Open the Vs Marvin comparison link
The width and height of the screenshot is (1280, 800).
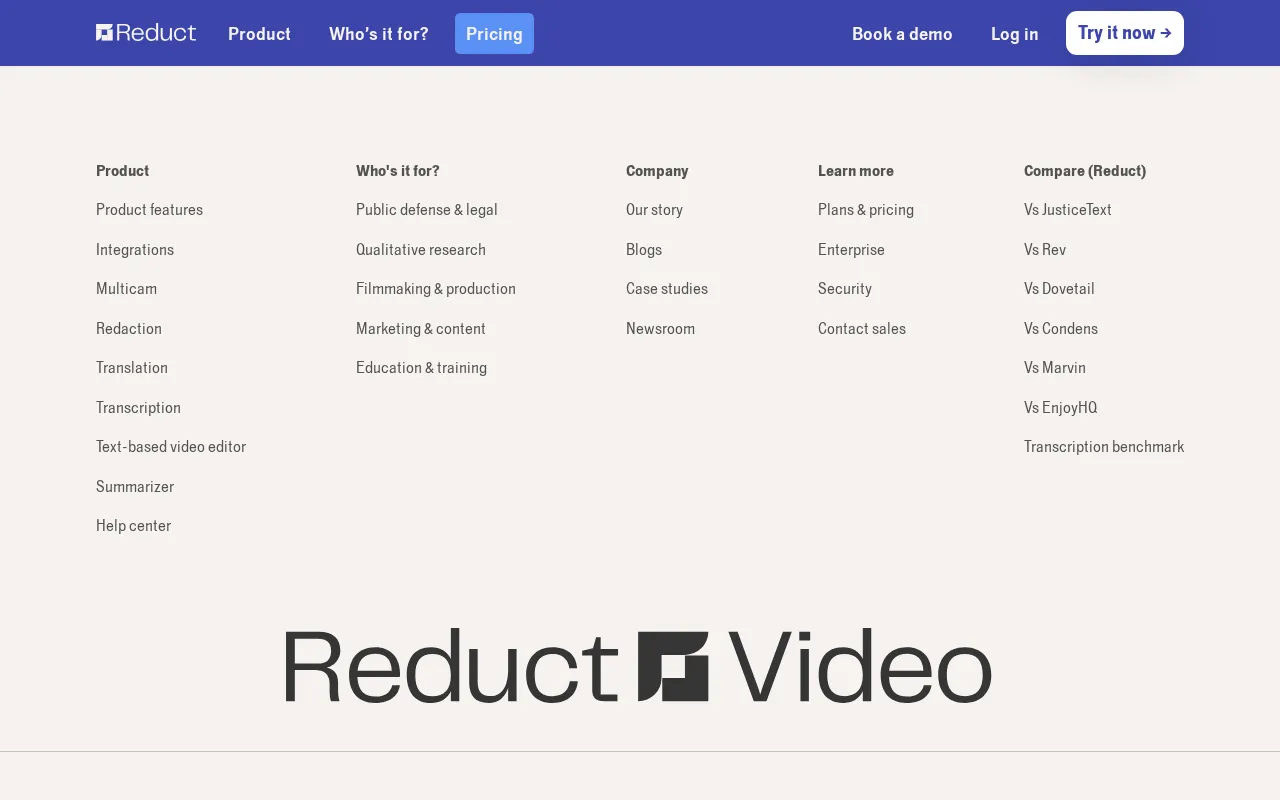coord(1055,368)
